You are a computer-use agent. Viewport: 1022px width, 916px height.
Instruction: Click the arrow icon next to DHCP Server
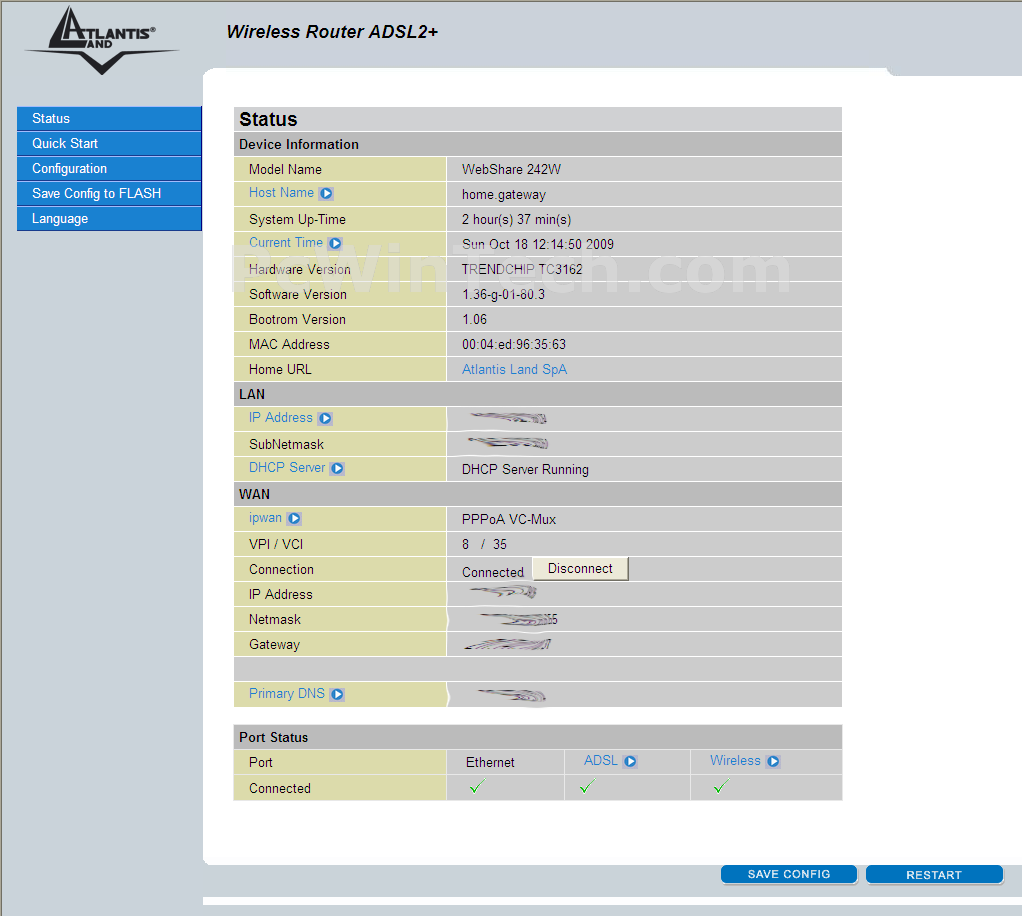pyautogui.click(x=337, y=468)
